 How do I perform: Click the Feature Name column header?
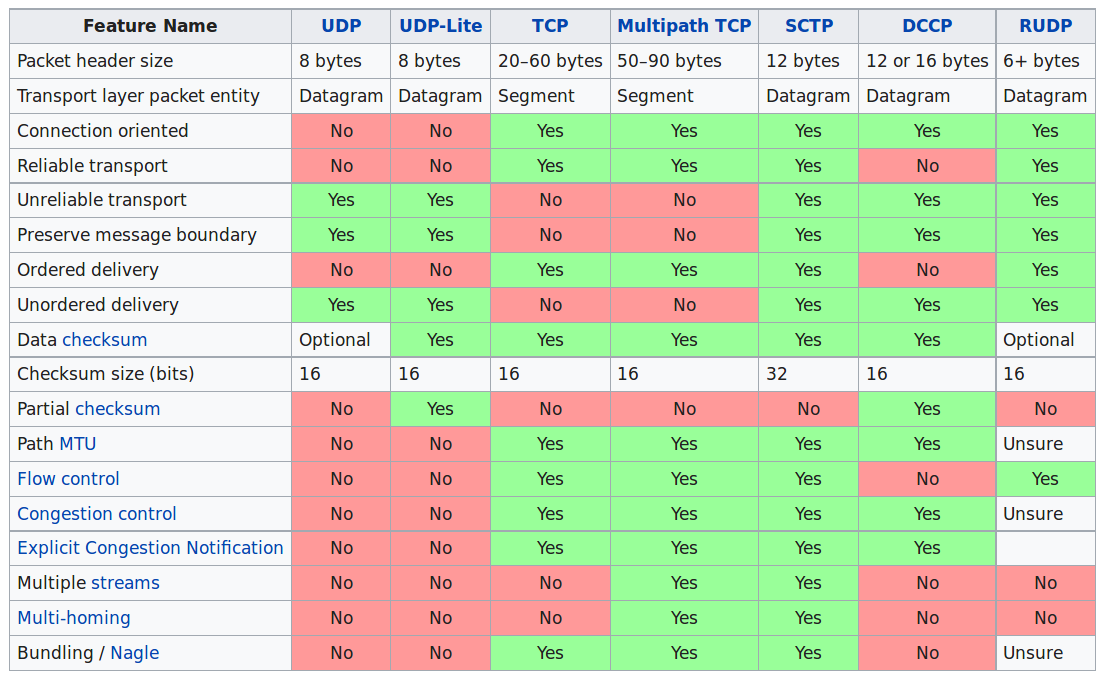150,26
